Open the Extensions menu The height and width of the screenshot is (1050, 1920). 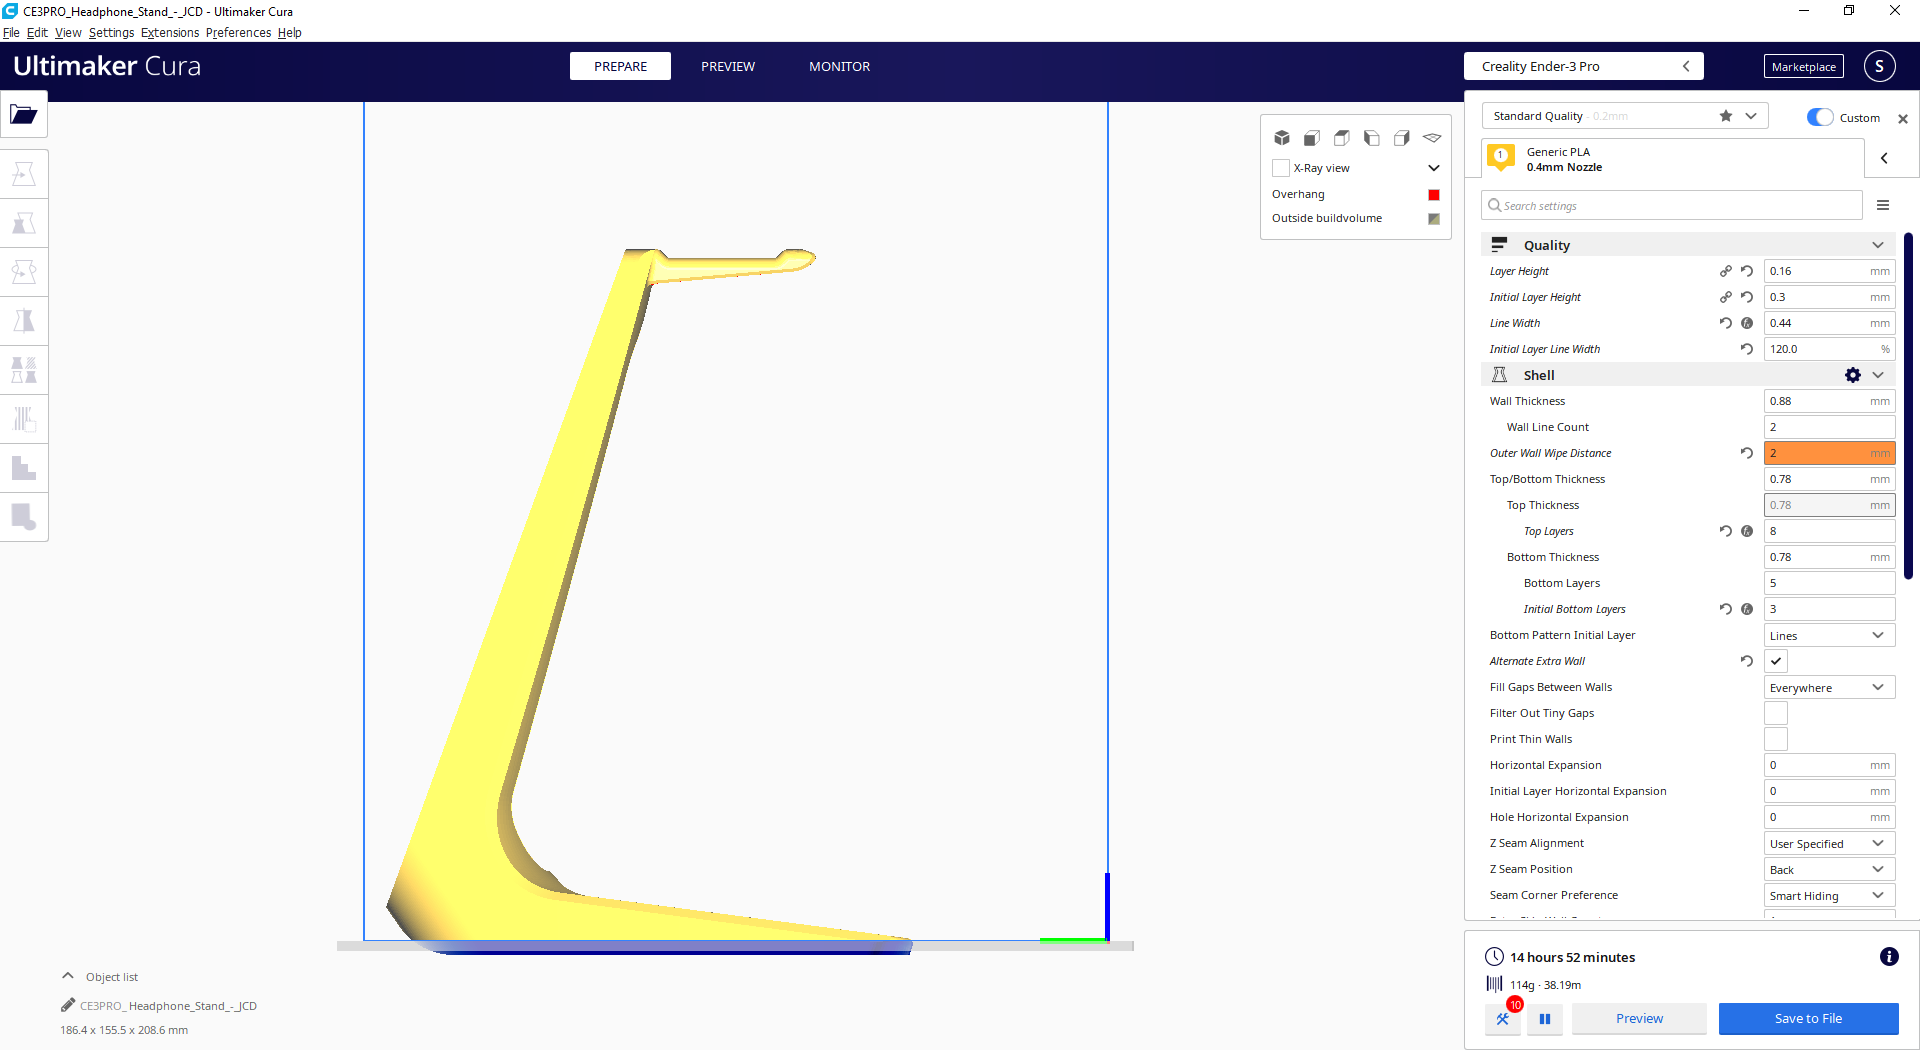(170, 32)
